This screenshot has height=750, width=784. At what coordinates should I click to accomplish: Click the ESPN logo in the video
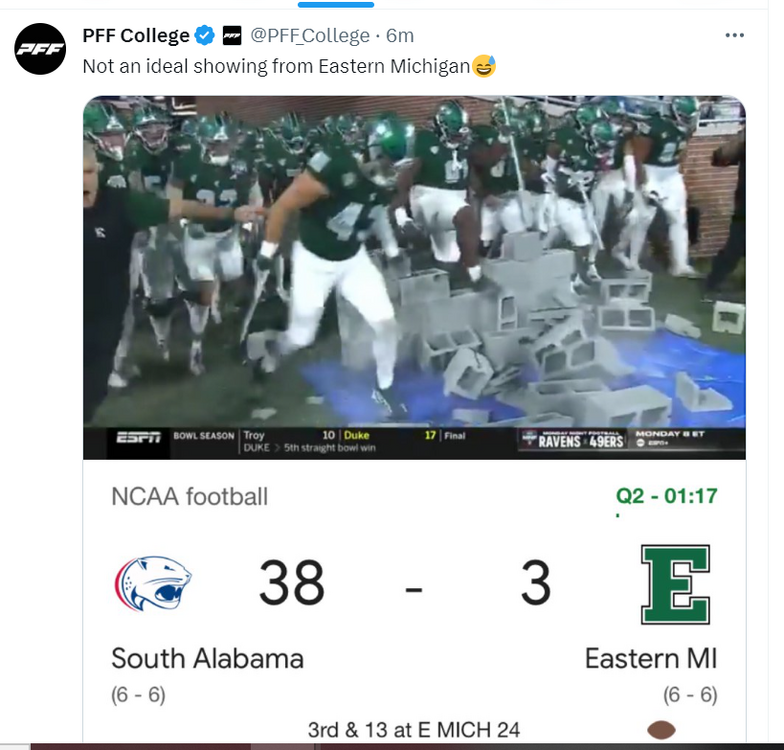coord(139,437)
